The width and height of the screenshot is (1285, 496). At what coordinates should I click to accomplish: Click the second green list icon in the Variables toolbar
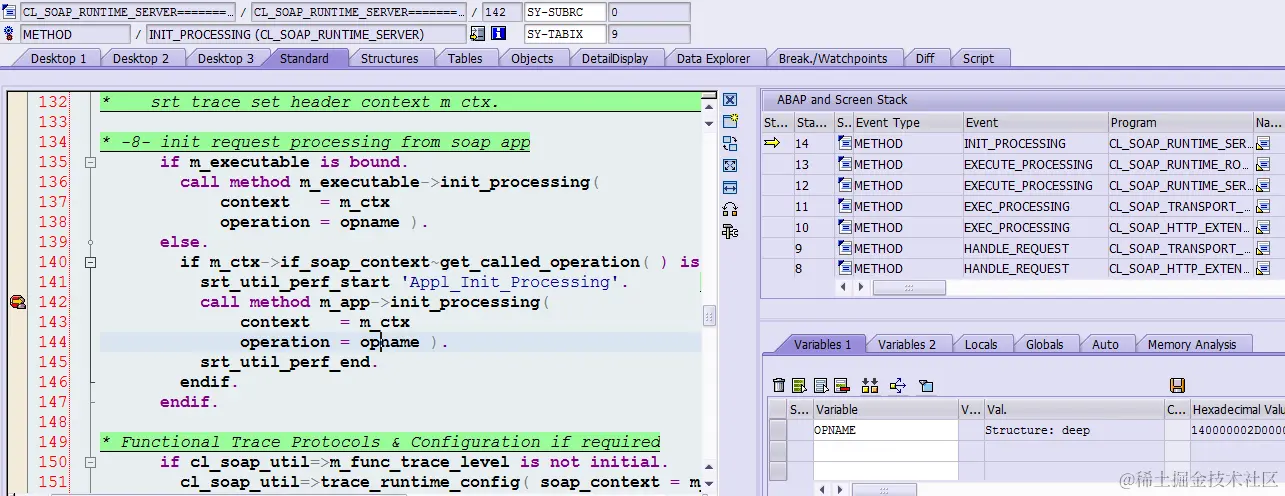click(x=799, y=386)
